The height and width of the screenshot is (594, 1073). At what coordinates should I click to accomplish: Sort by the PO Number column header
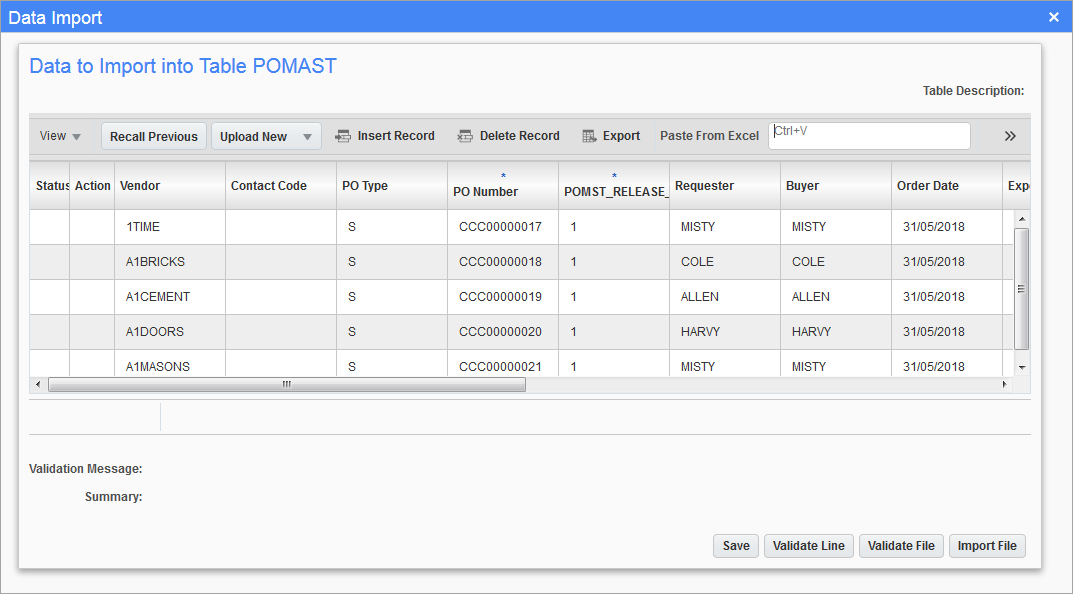coord(486,191)
